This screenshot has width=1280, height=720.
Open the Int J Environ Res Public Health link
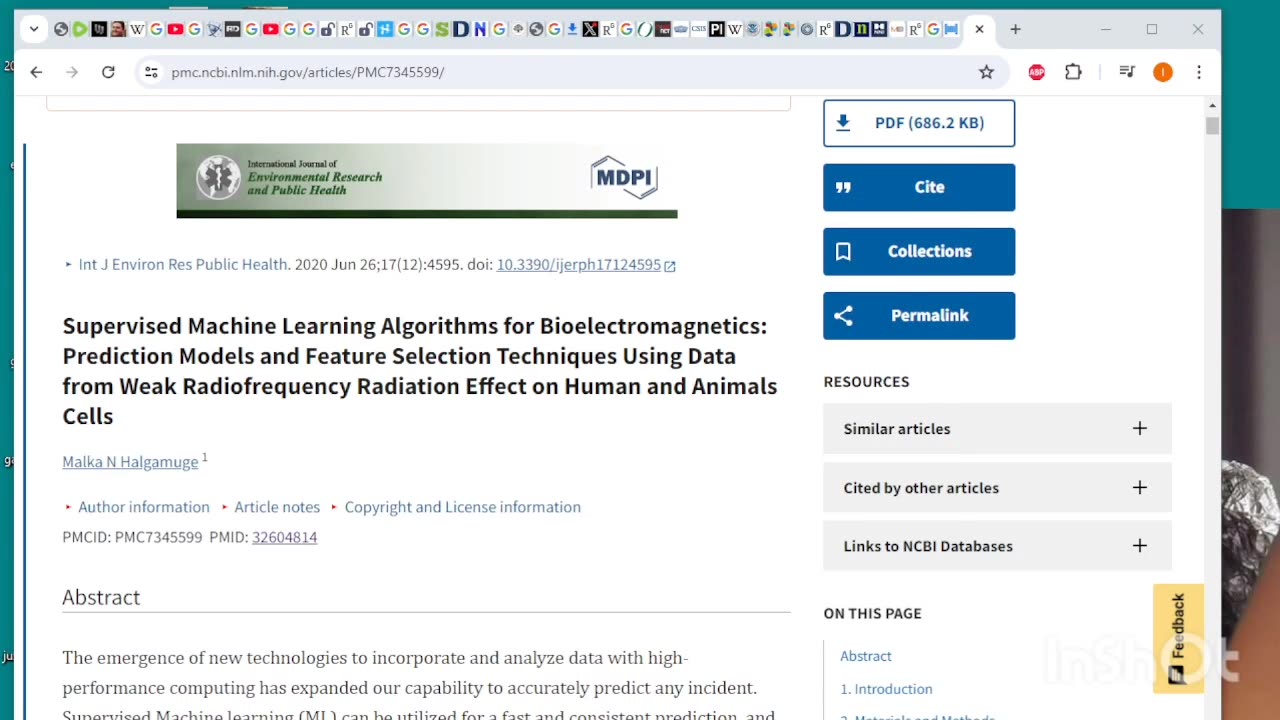pos(183,265)
